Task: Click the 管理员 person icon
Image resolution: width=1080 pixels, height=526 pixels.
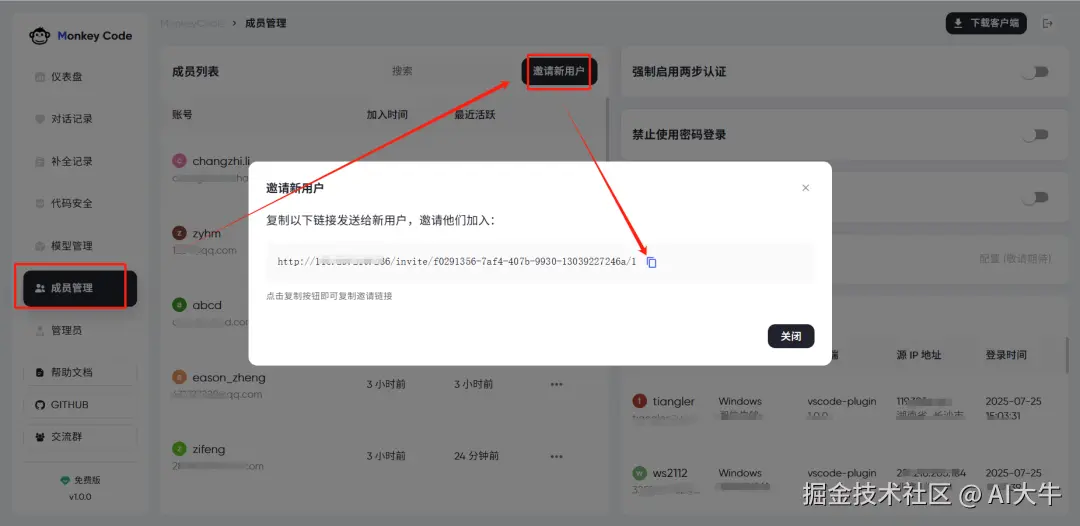Action: 40,330
